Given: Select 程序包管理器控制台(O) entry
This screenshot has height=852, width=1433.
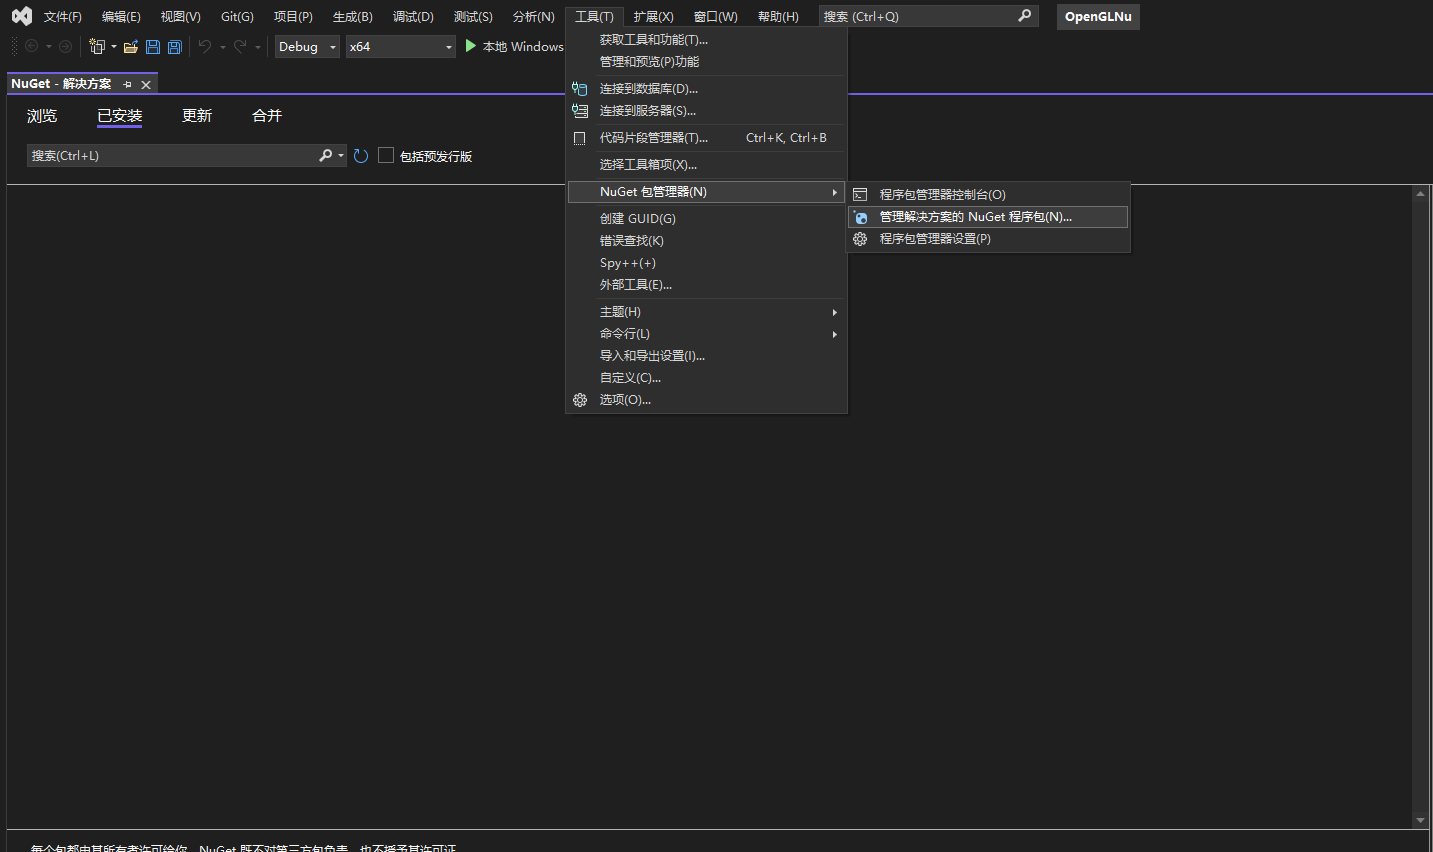Looking at the screenshot, I should coord(988,195).
